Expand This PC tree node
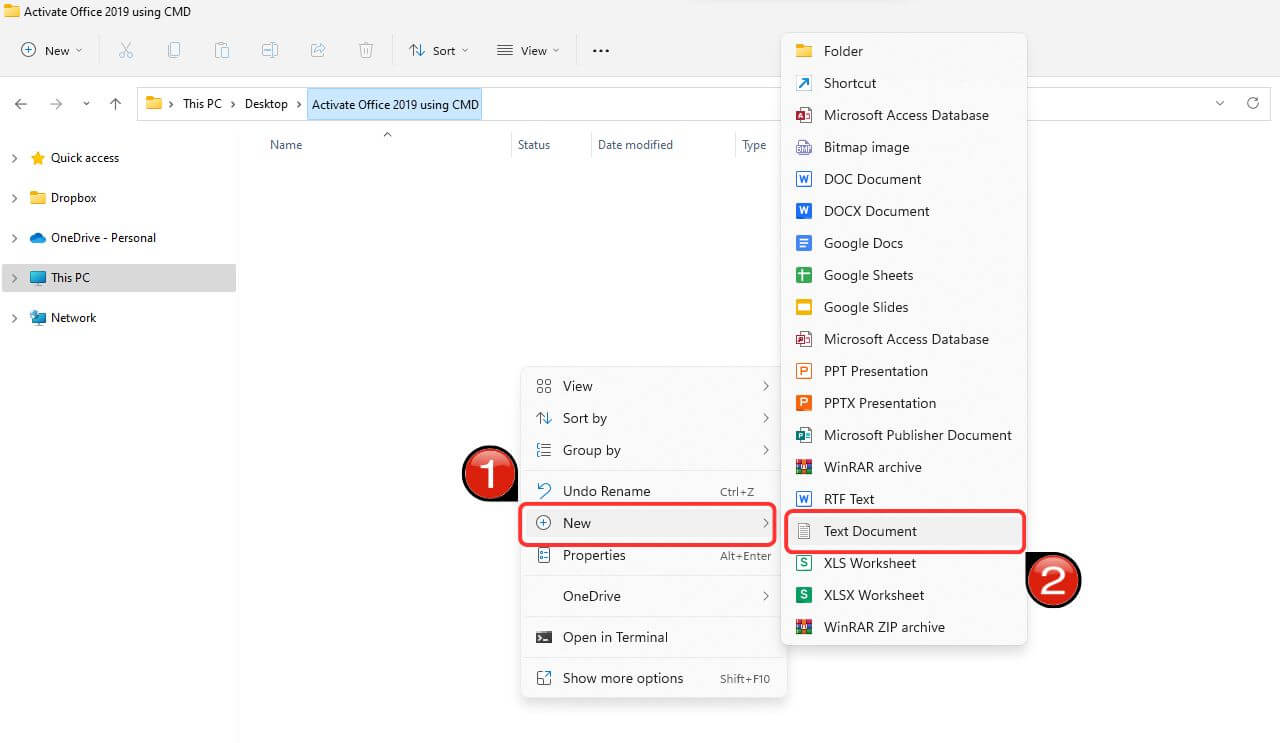Viewport: 1280px width, 743px height. [14, 278]
